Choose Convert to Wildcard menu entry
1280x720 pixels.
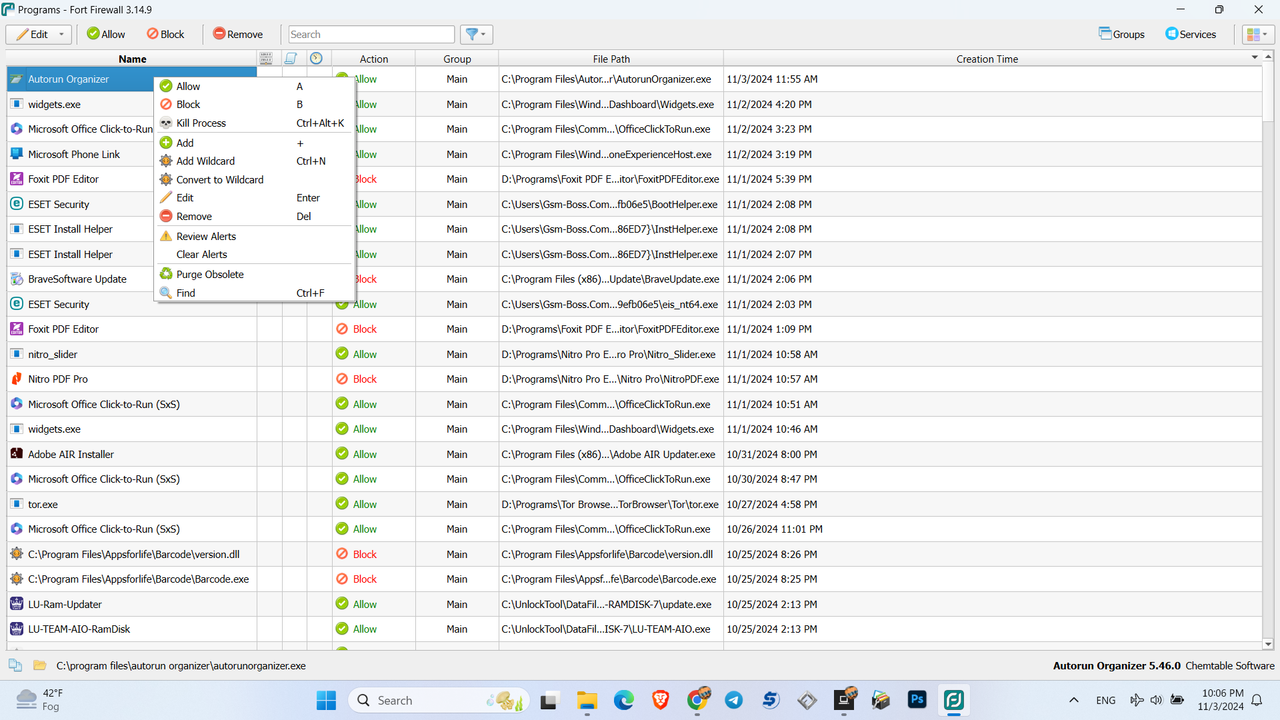point(254,179)
